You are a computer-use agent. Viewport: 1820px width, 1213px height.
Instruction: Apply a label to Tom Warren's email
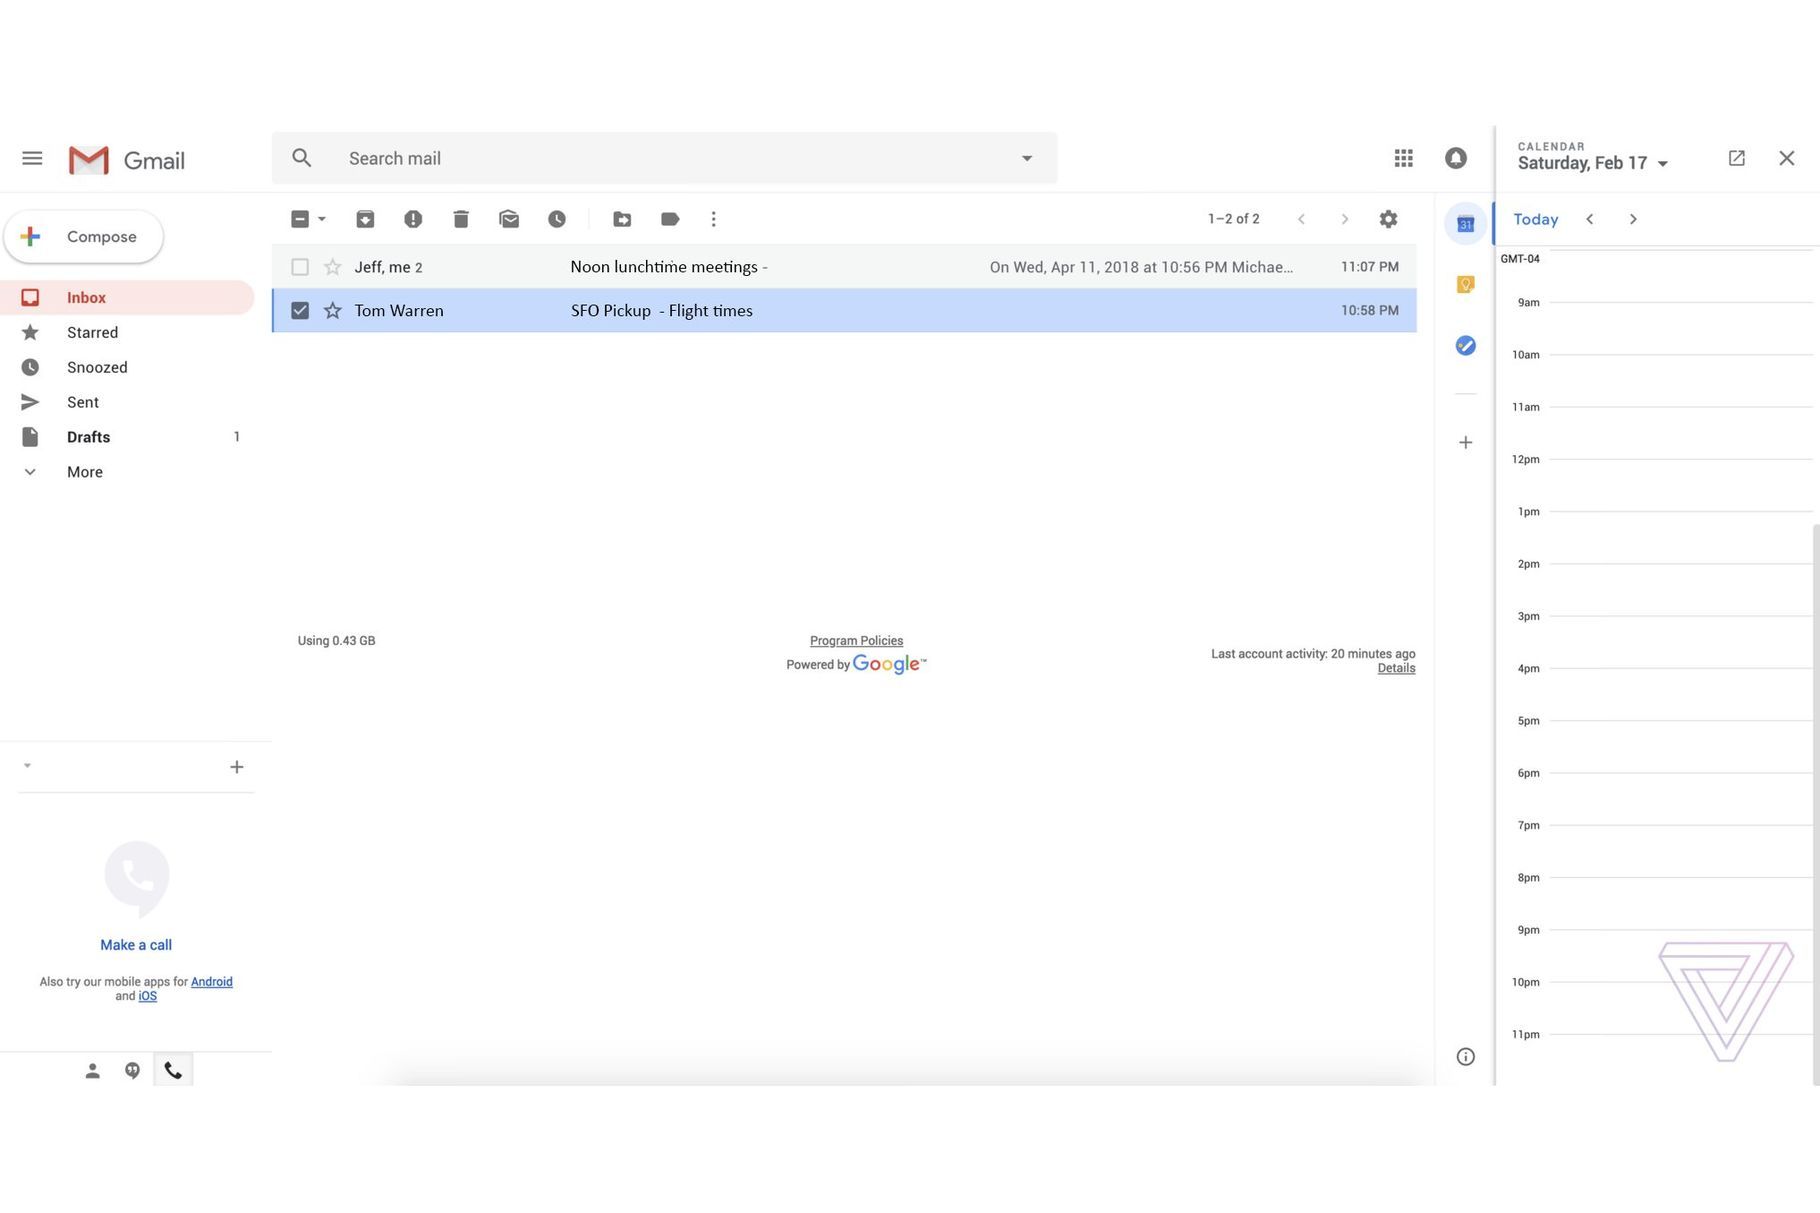[669, 219]
